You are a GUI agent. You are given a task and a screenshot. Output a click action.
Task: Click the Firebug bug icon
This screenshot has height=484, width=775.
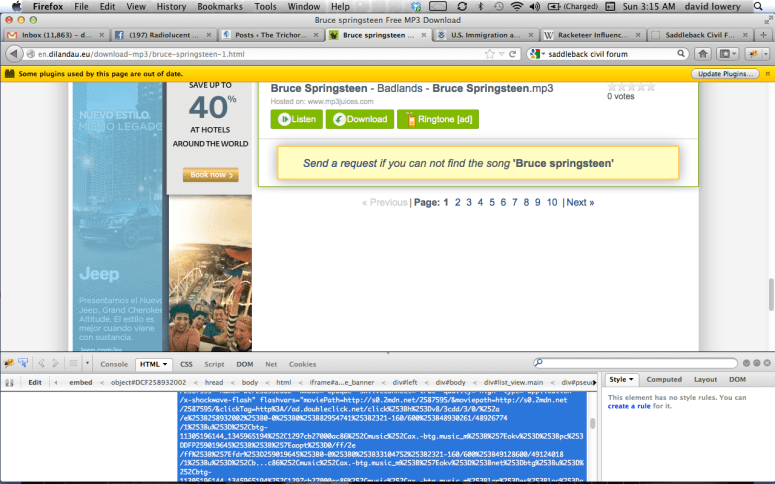coord(9,364)
